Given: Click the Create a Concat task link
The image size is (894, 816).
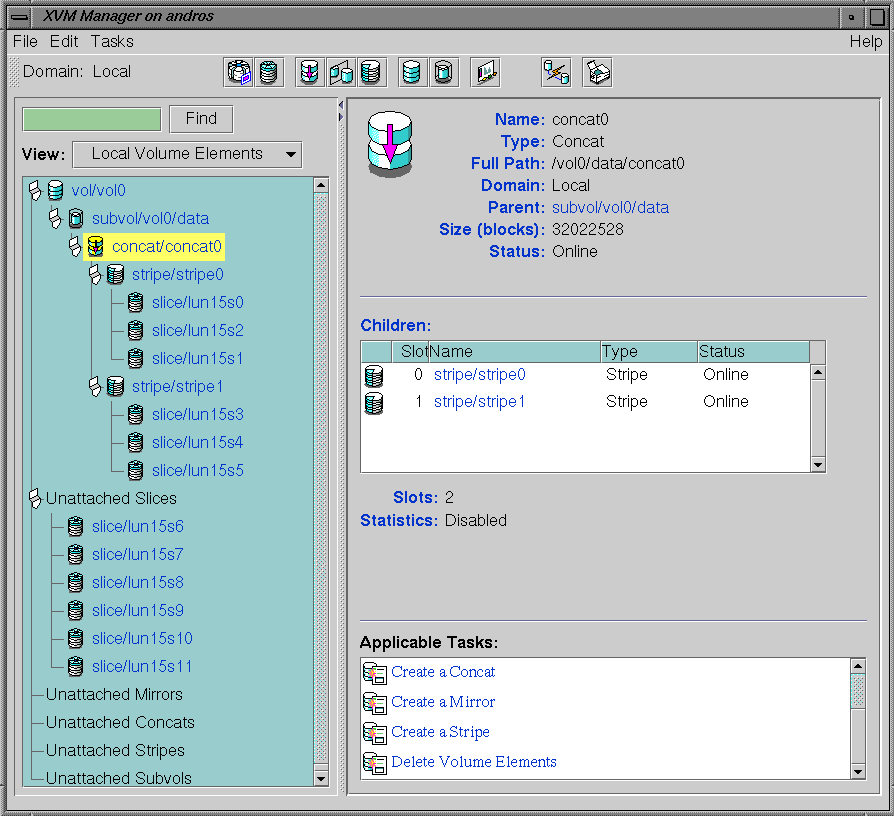Looking at the screenshot, I should click(443, 672).
